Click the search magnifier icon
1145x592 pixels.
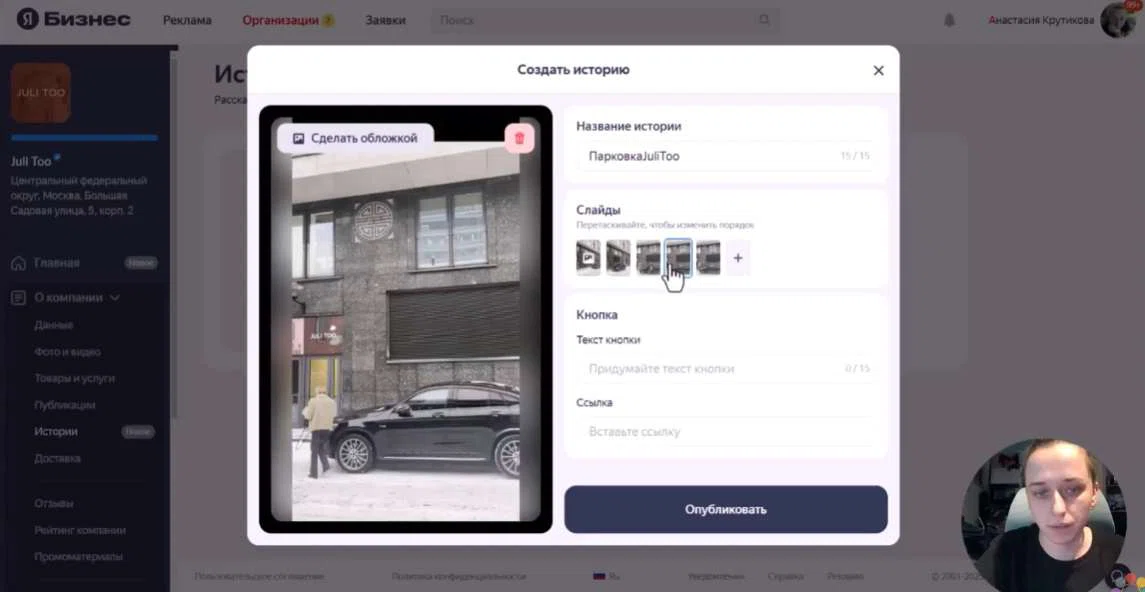coord(765,20)
